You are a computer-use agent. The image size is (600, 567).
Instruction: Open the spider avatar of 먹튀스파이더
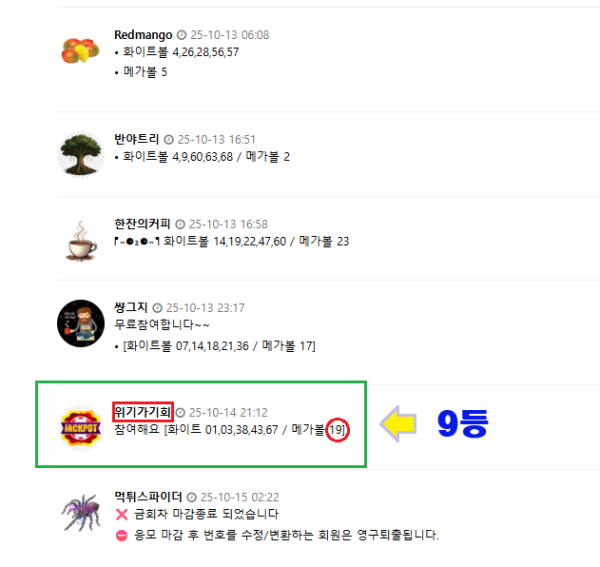tap(81, 512)
